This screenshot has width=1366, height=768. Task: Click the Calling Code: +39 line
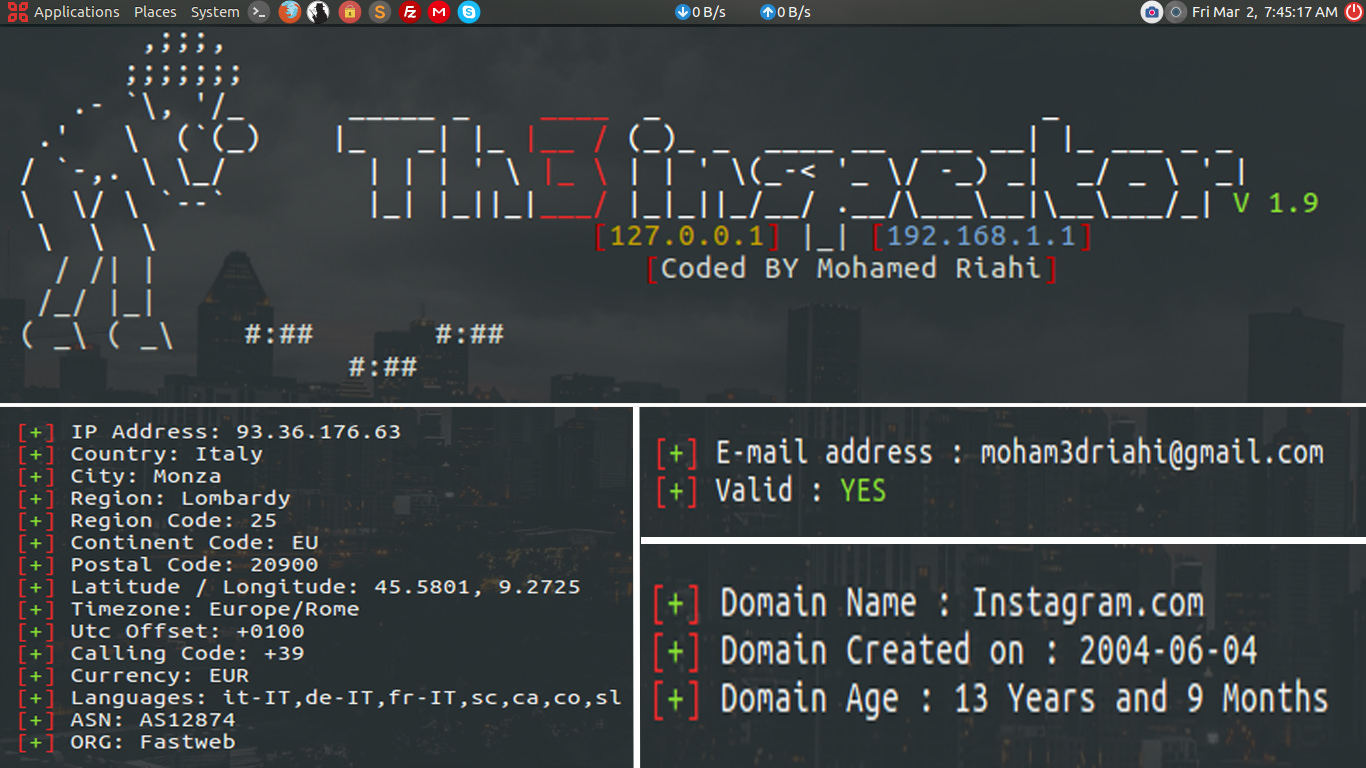pos(161,653)
